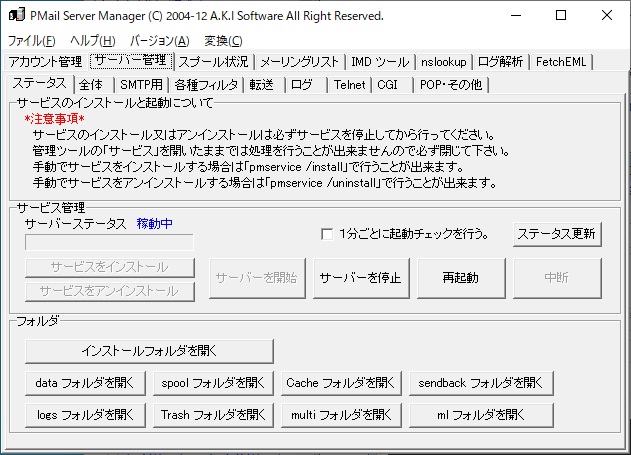The height and width of the screenshot is (455, 631).
Task: Click the PMail Server Manager title bar icon
Action: point(17,15)
